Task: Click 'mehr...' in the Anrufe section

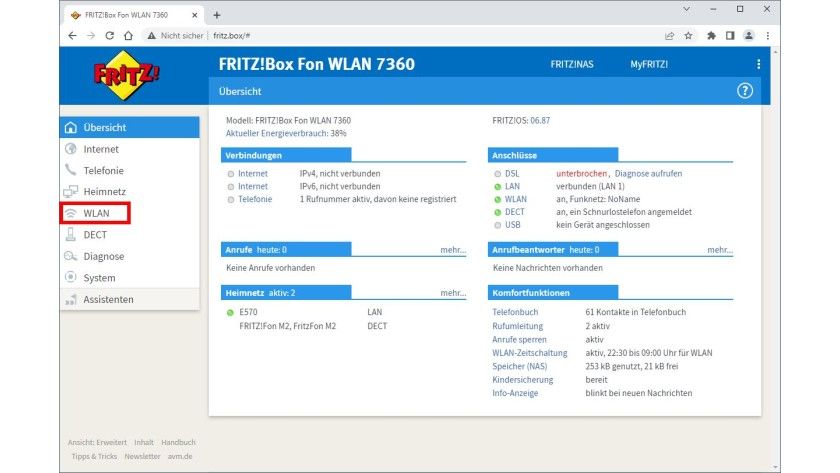Action: (x=453, y=250)
